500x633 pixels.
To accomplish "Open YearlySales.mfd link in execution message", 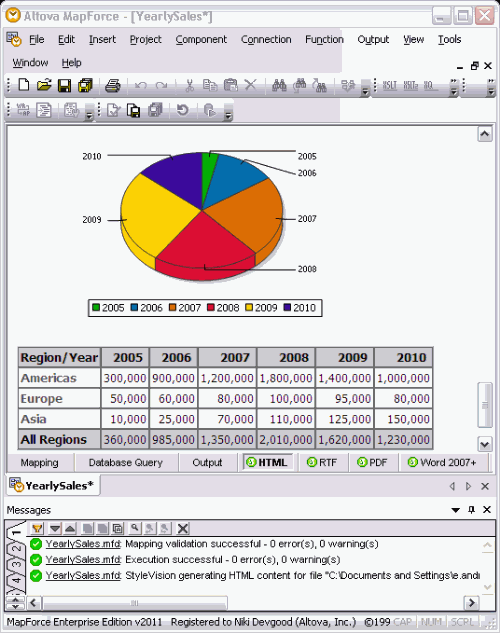I will point(83,560).
